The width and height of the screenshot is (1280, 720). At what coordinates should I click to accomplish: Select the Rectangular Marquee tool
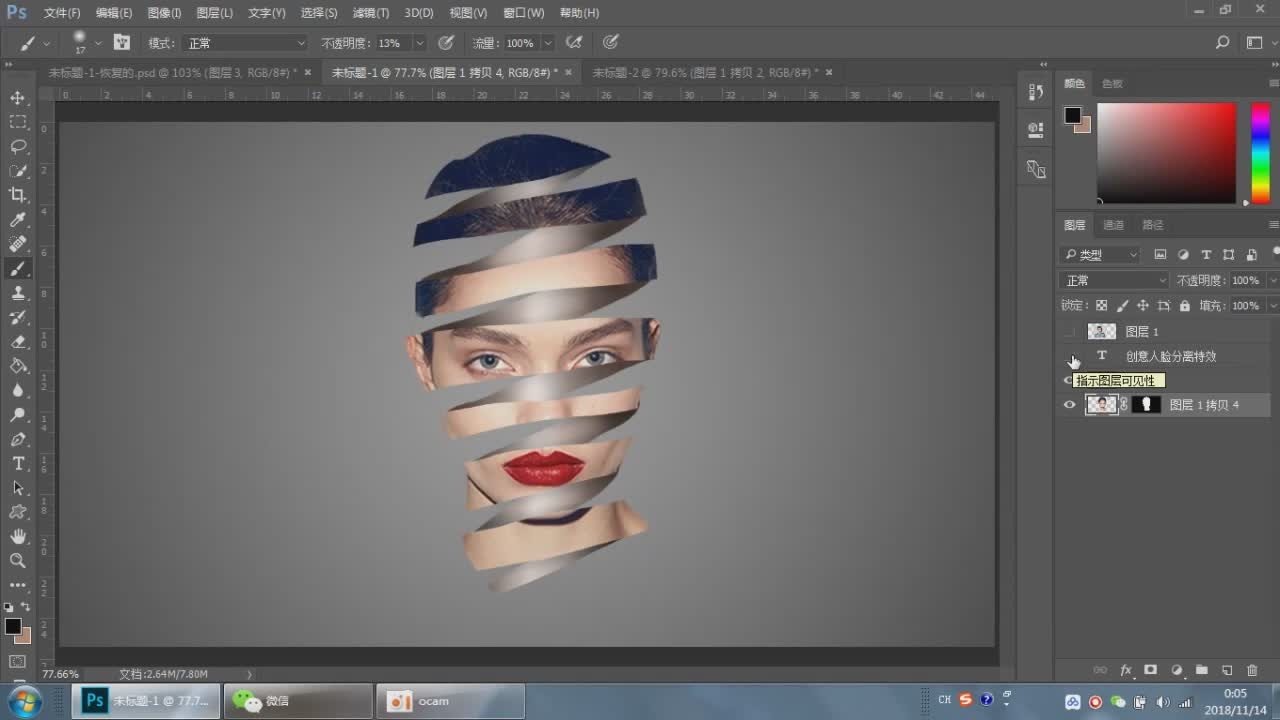(x=18, y=122)
